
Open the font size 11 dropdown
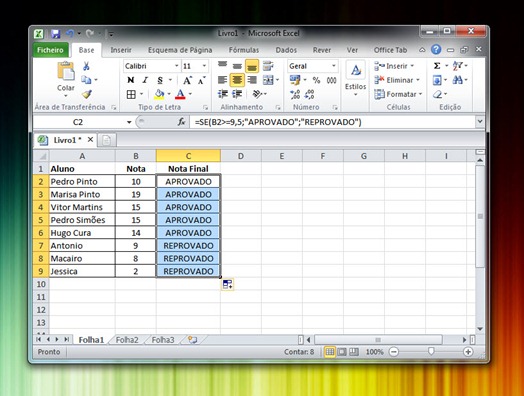click(204, 66)
